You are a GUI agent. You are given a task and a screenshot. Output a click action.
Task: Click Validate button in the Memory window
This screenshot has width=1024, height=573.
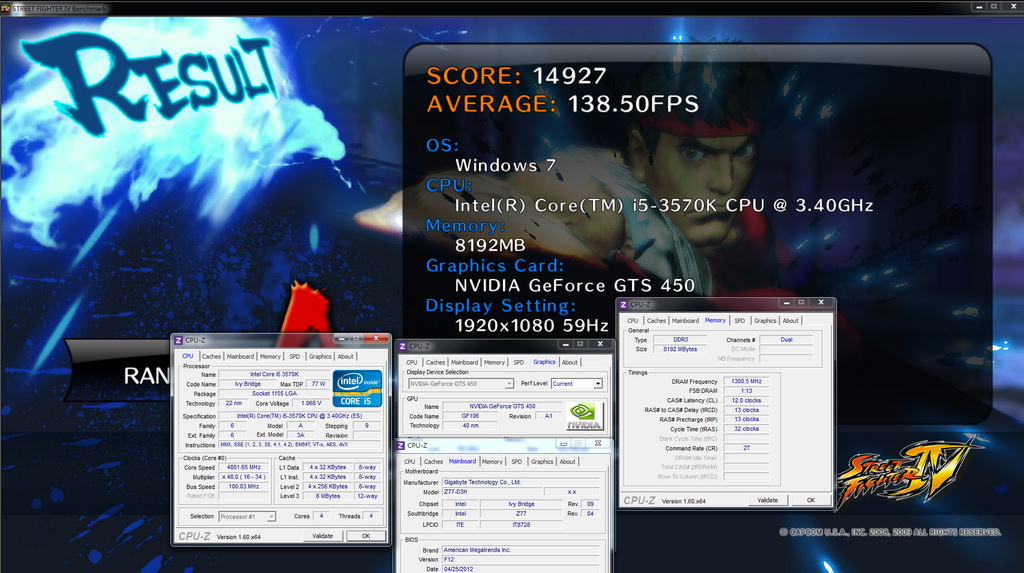coord(767,500)
